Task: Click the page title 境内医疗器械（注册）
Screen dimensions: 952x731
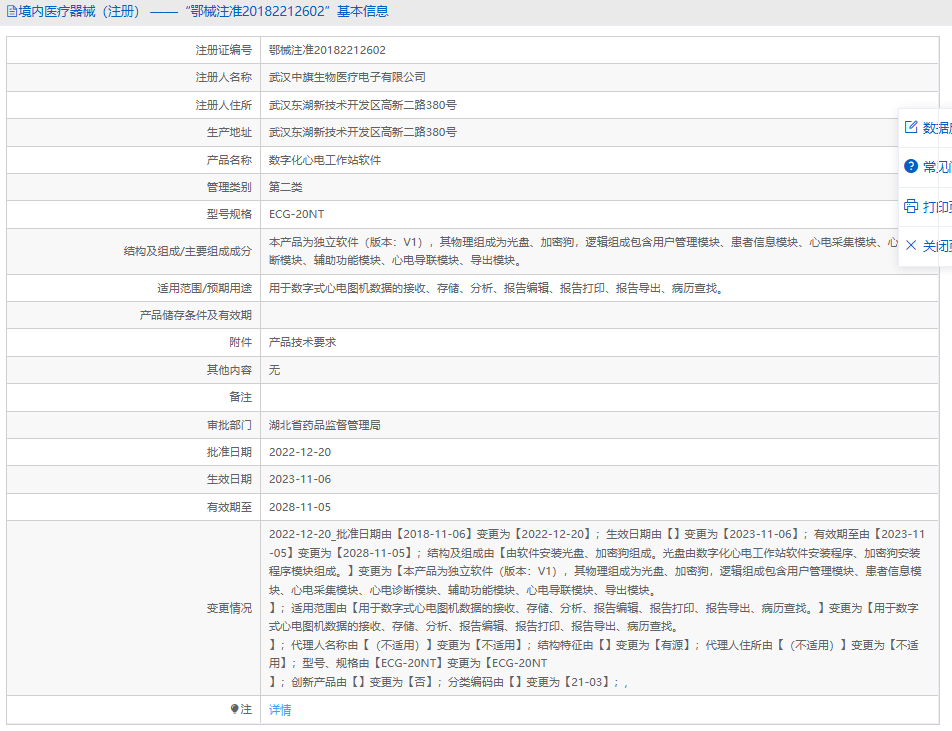Action: (x=79, y=12)
